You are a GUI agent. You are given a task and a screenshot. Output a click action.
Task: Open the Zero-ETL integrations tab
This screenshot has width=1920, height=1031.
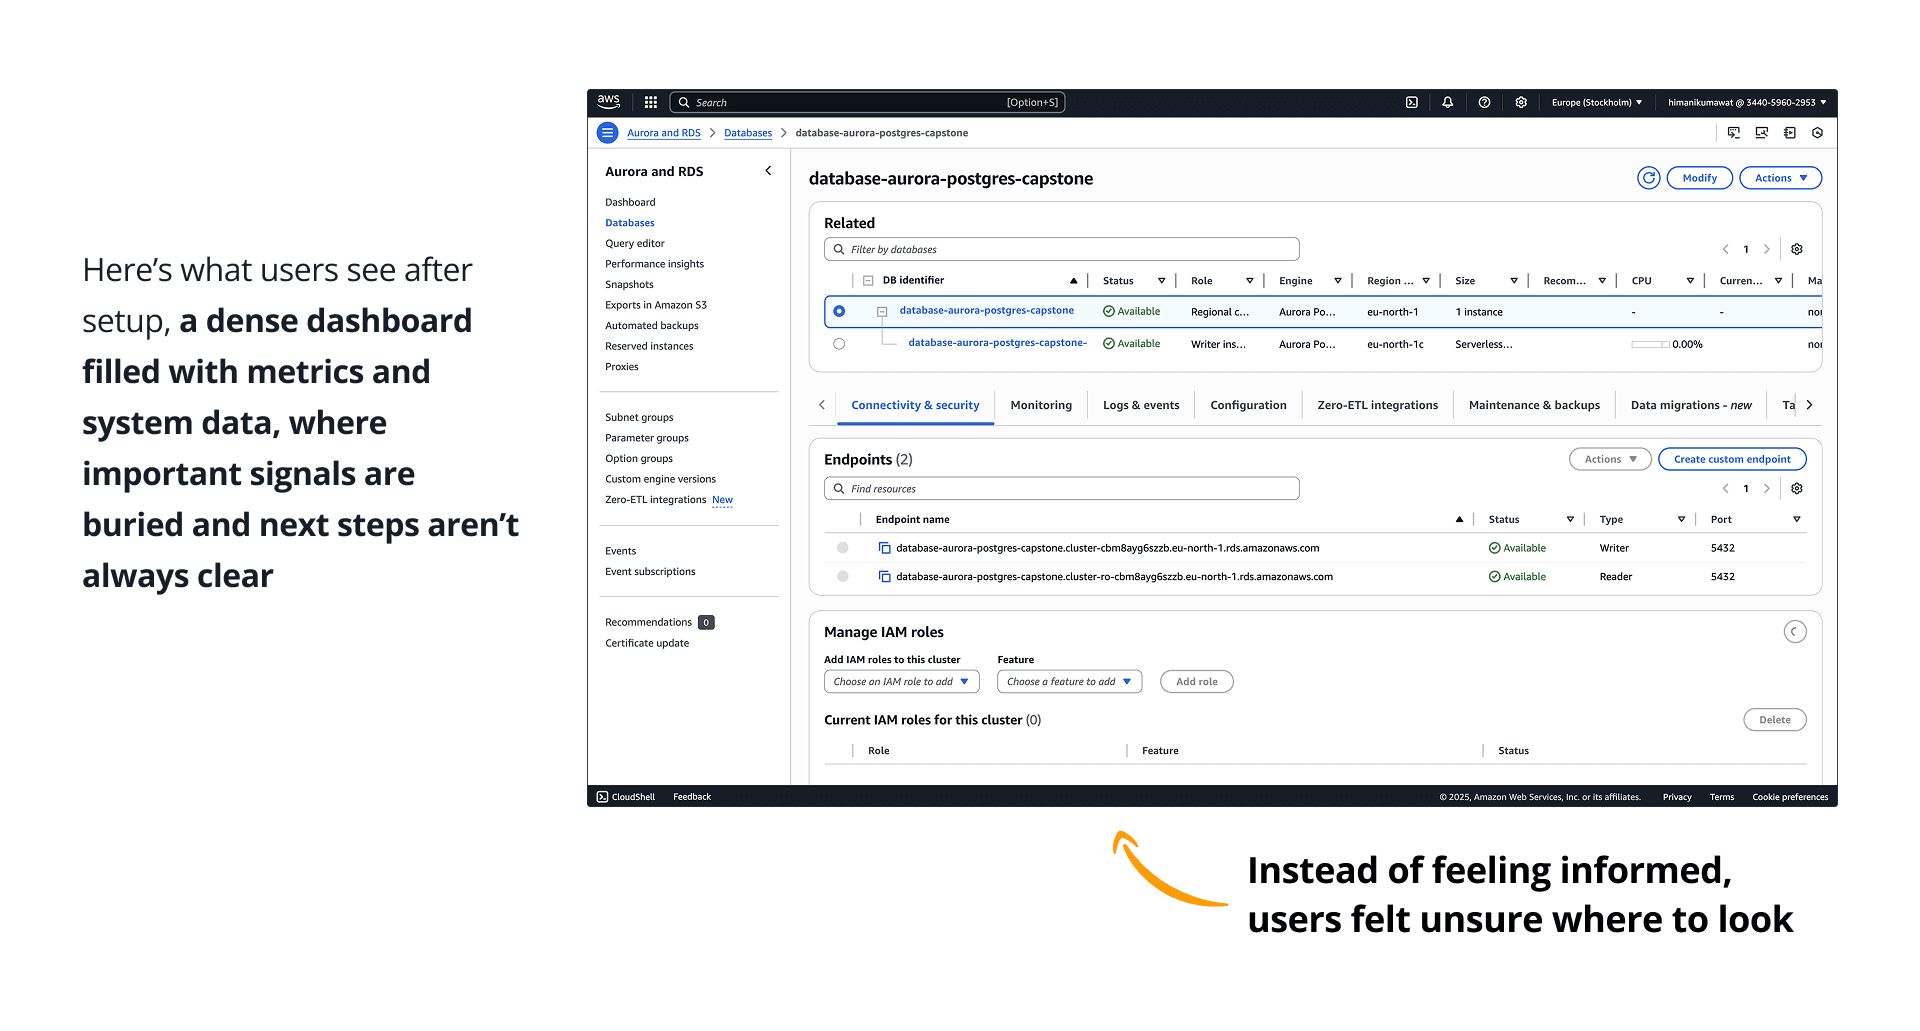[1377, 405]
